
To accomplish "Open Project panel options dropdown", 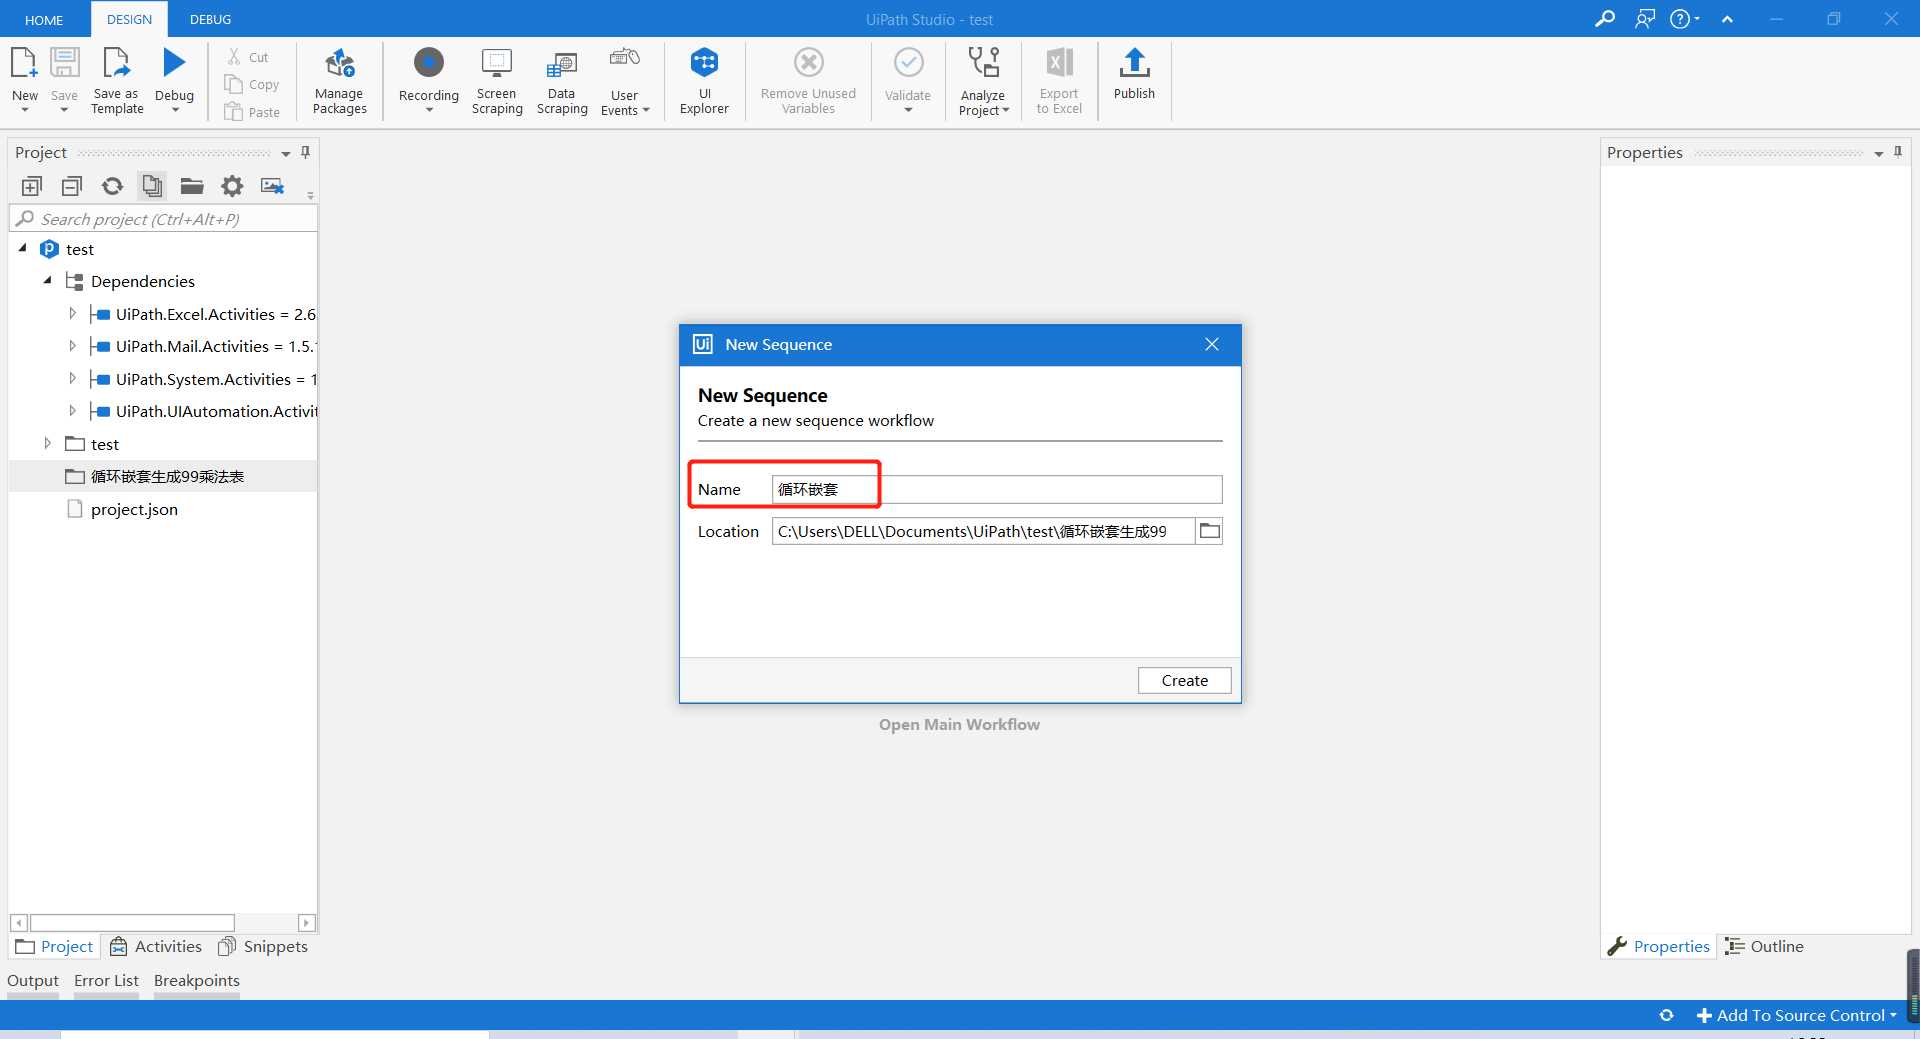I will tap(286, 154).
